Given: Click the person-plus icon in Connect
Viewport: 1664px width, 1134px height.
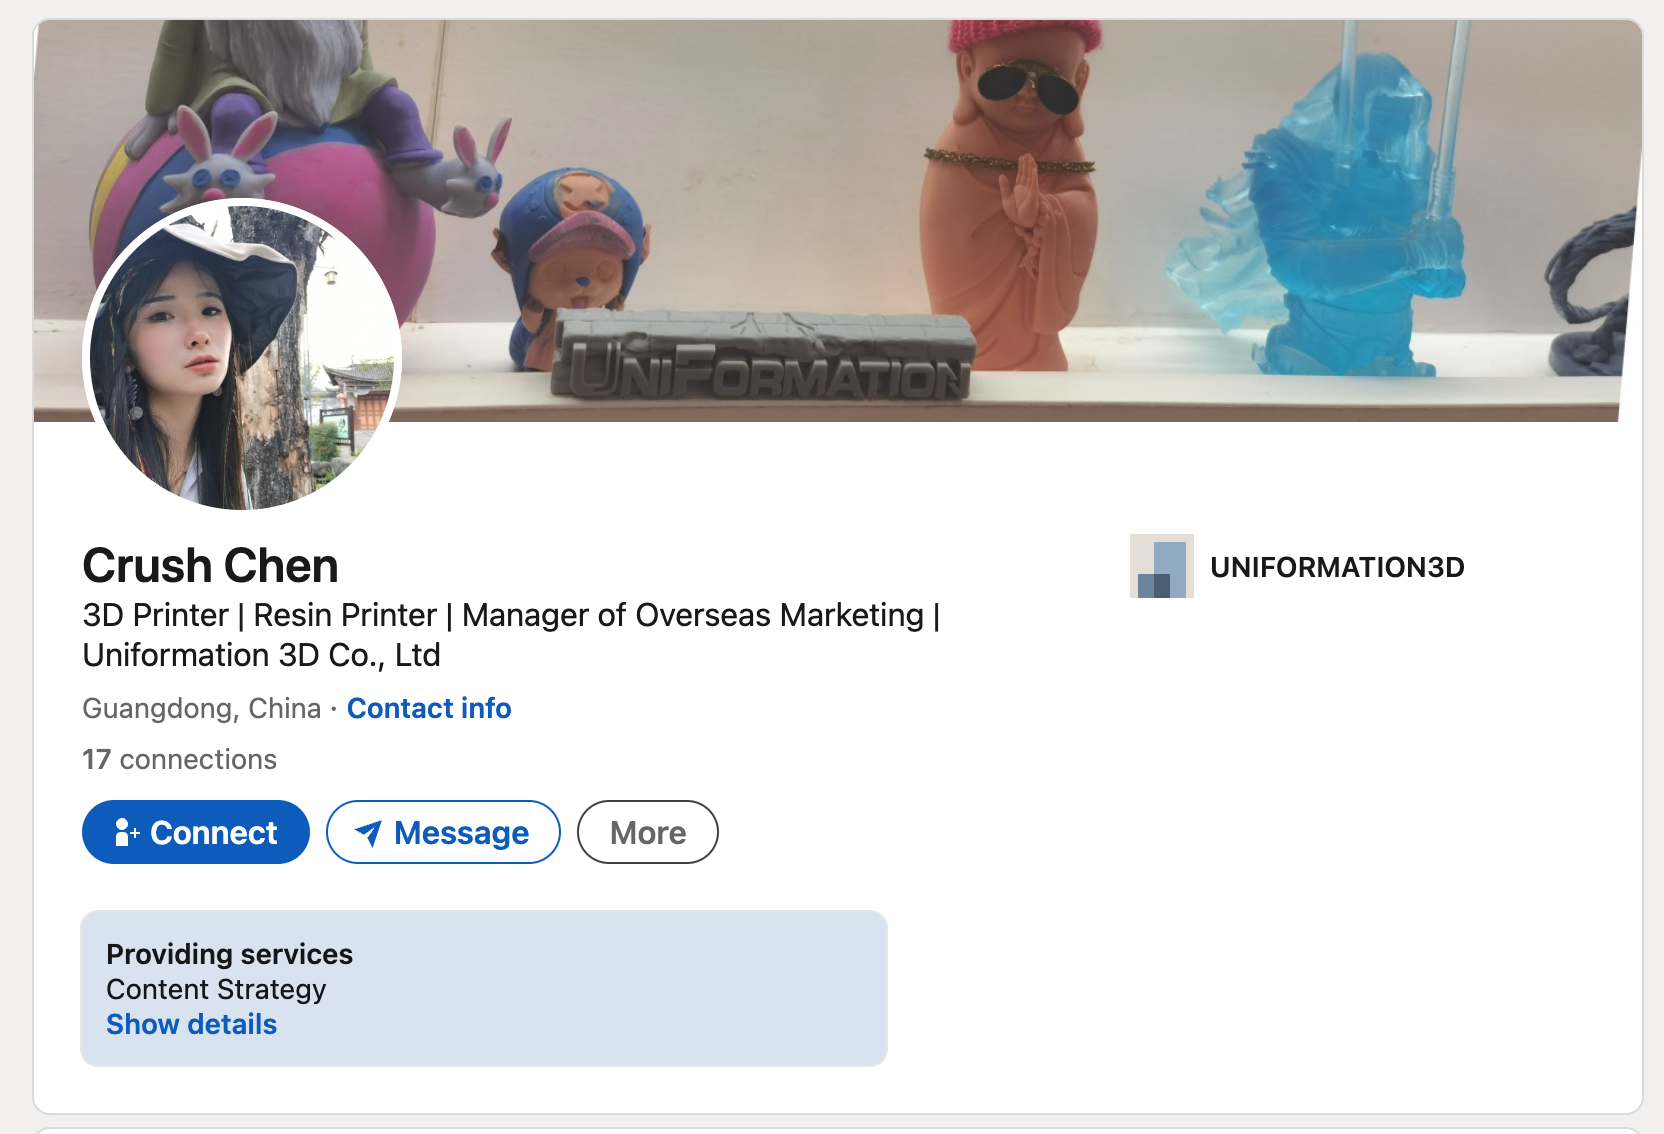Looking at the screenshot, I should pos(126,832).
